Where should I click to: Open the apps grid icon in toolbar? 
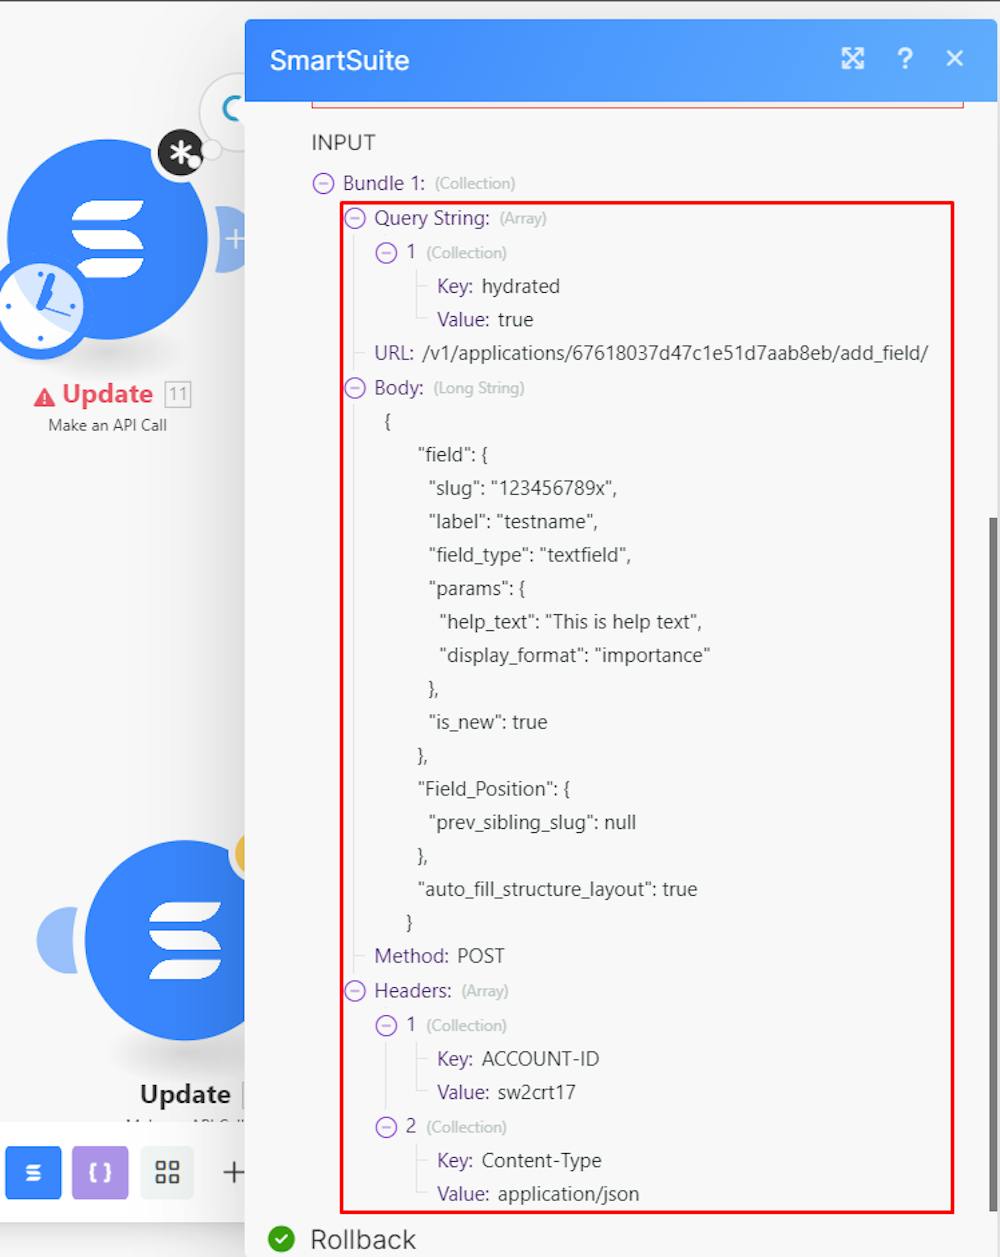coord(167,1172)
